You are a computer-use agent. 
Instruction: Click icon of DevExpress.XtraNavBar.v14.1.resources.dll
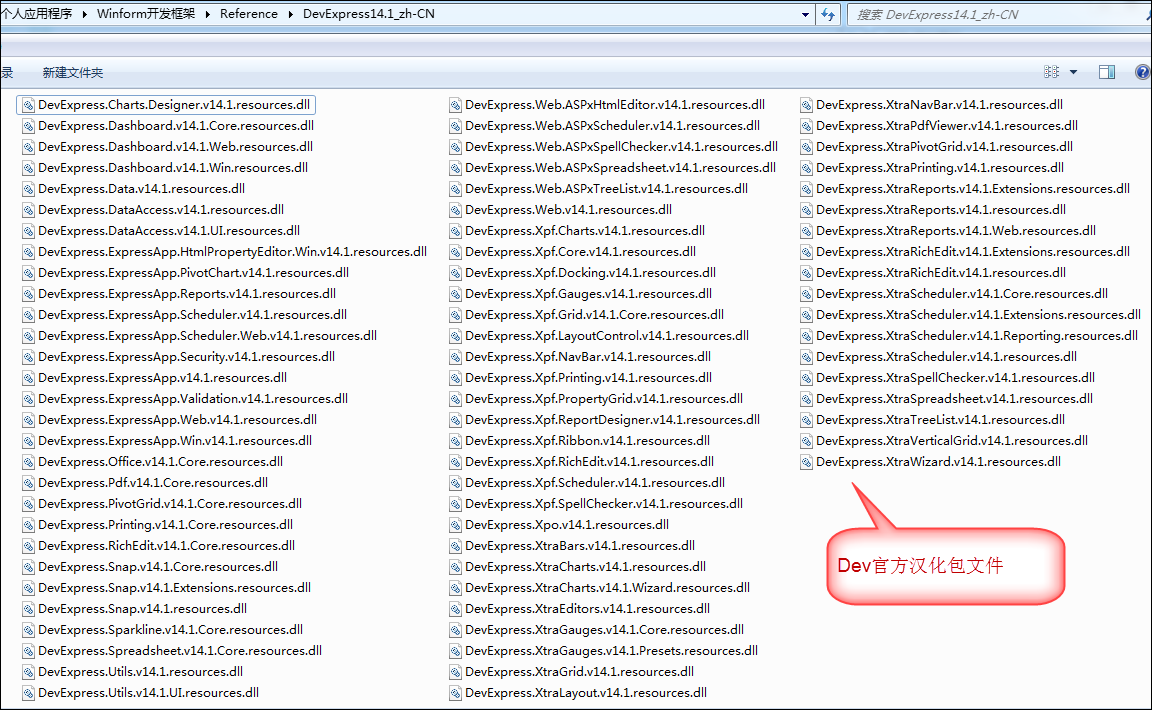pos(807,105)
